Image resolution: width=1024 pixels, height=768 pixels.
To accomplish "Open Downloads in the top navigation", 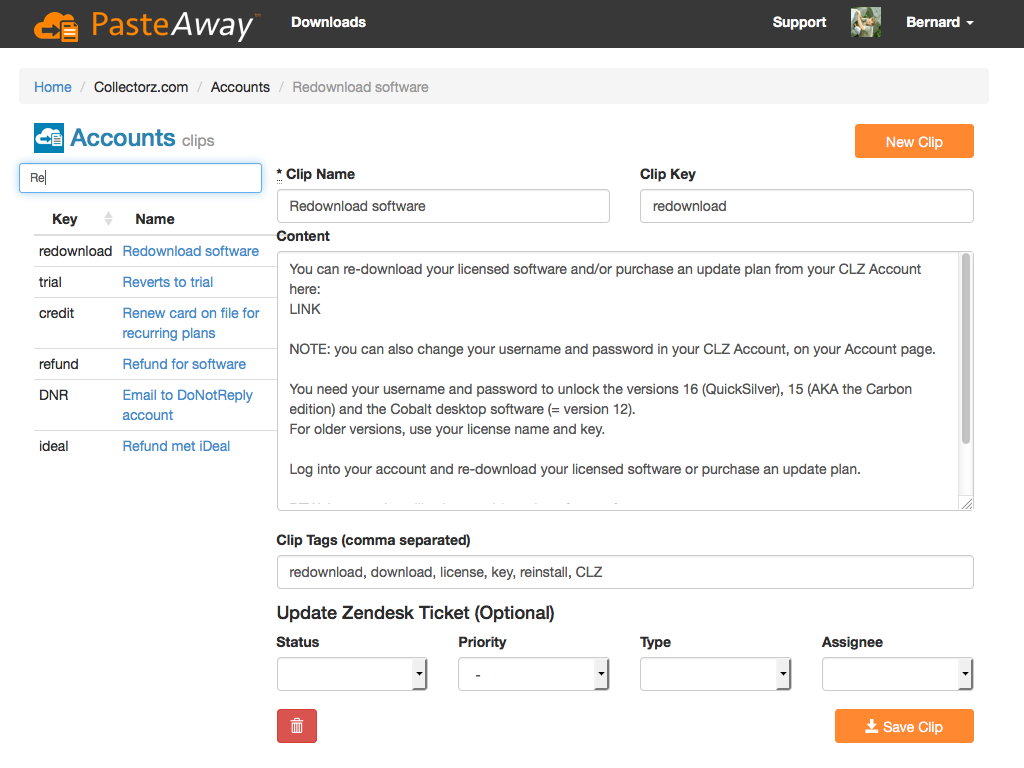I will 328,23.
